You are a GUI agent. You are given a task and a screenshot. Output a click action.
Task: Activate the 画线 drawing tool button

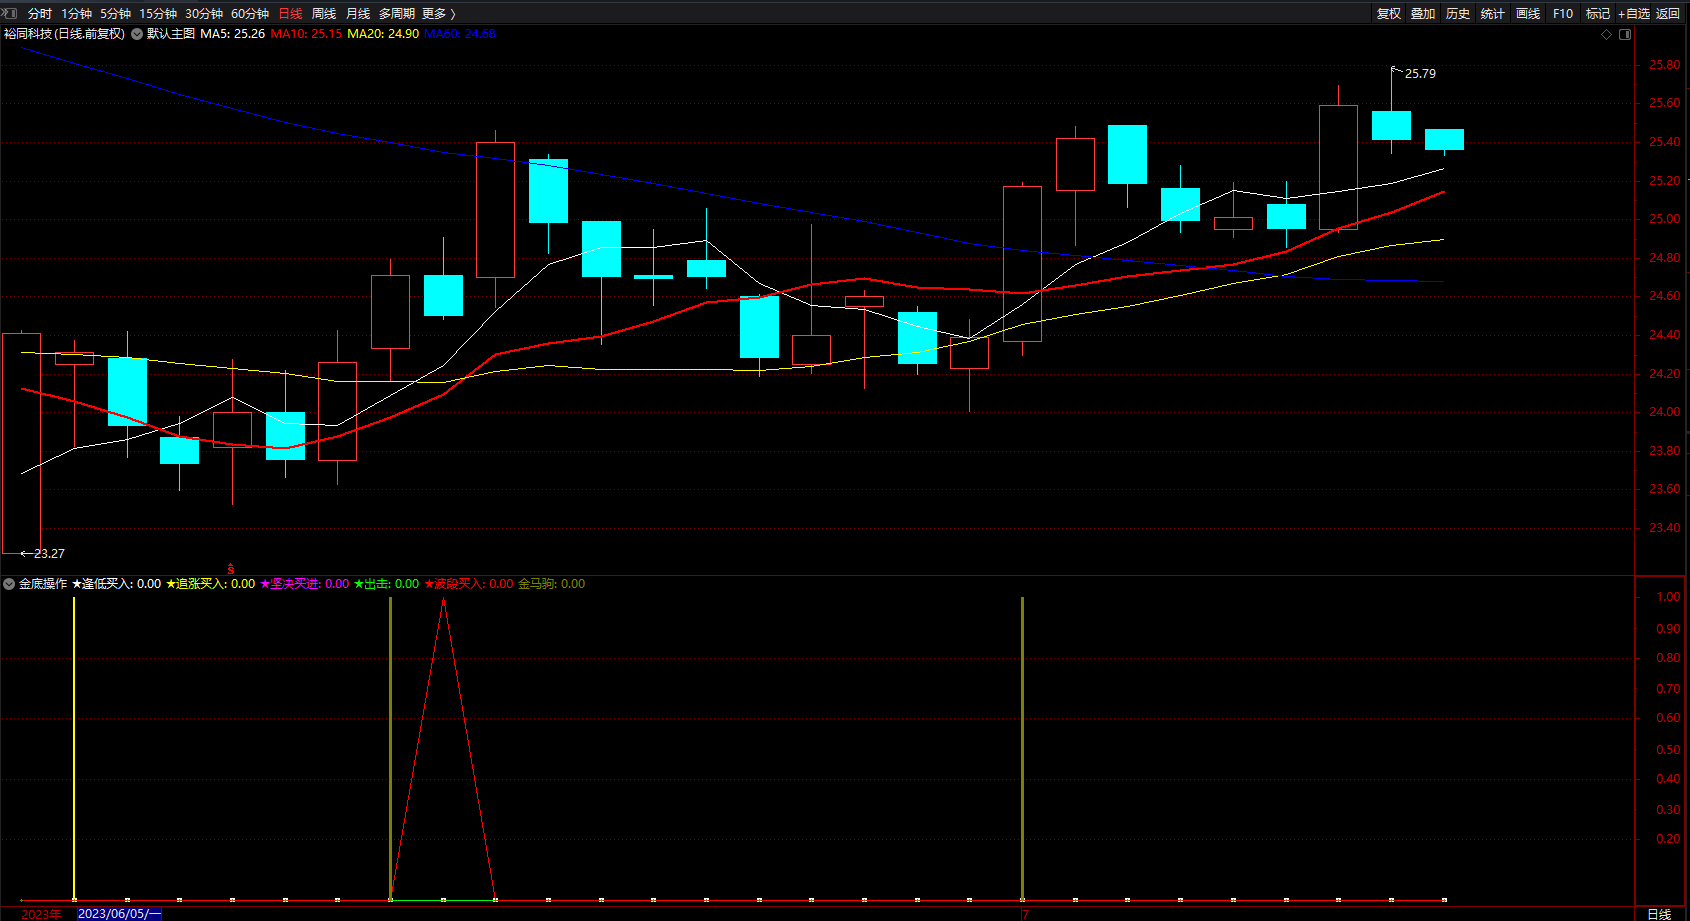click(1528, 14)
